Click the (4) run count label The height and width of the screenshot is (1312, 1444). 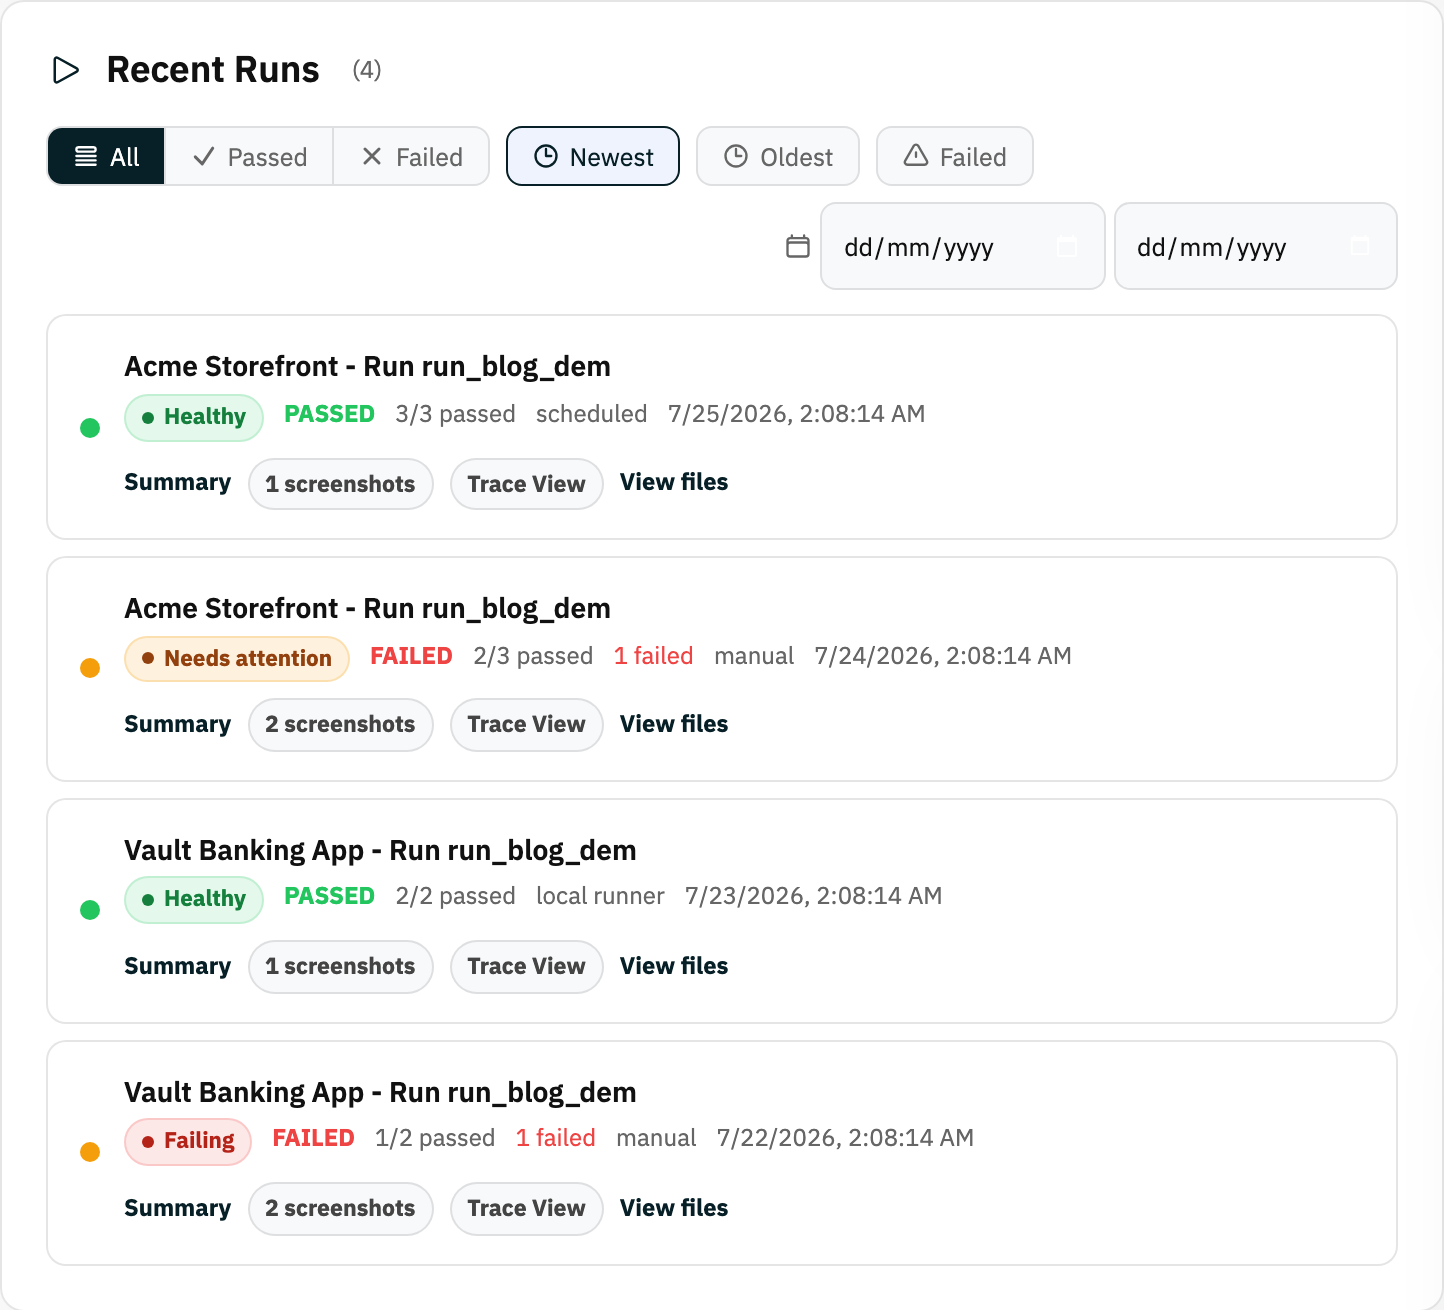click(367, 70)
